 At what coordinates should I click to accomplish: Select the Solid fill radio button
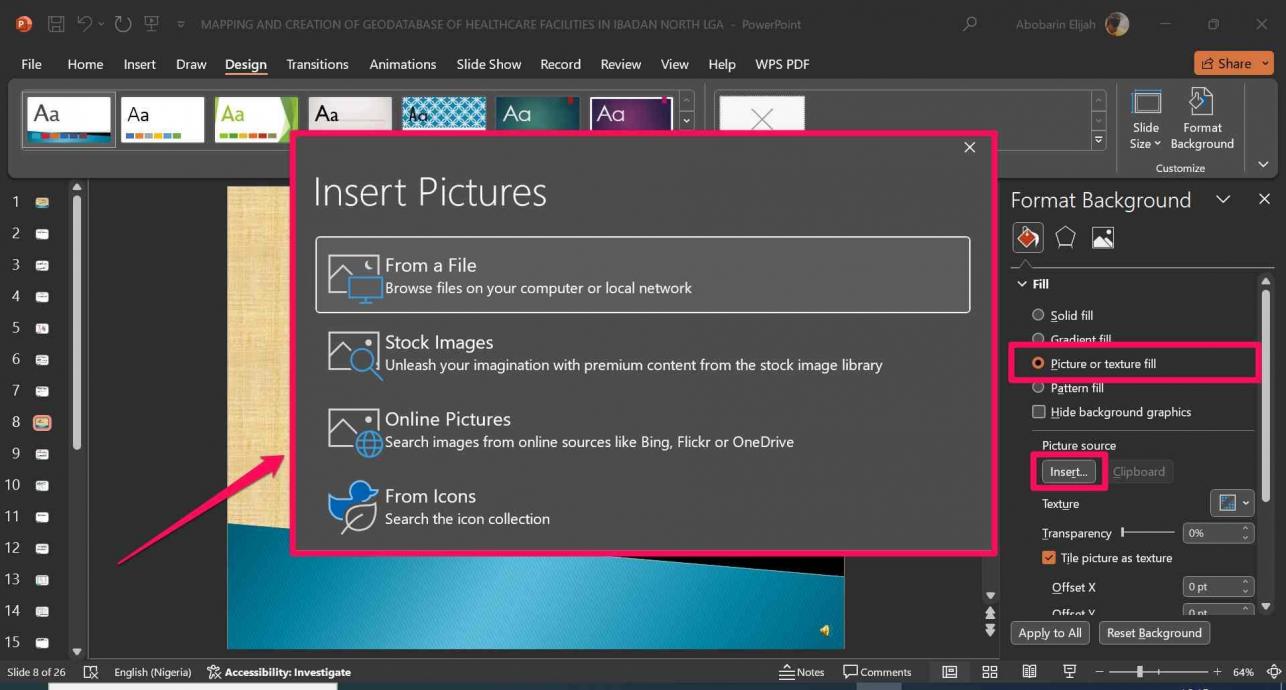pos(1038,315)
